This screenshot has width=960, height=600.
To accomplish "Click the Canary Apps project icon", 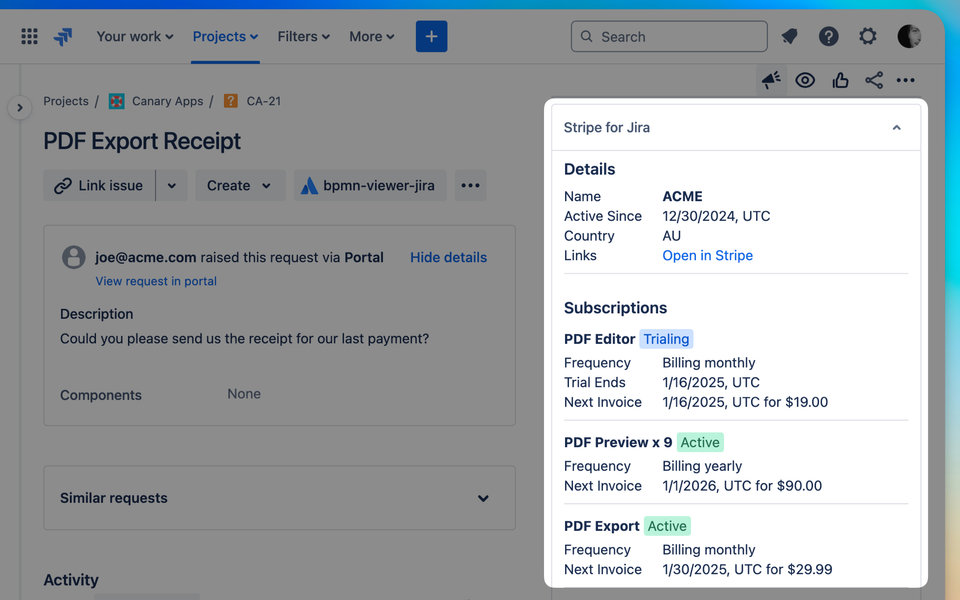I will pyautogui.click(x=116, y=101).
